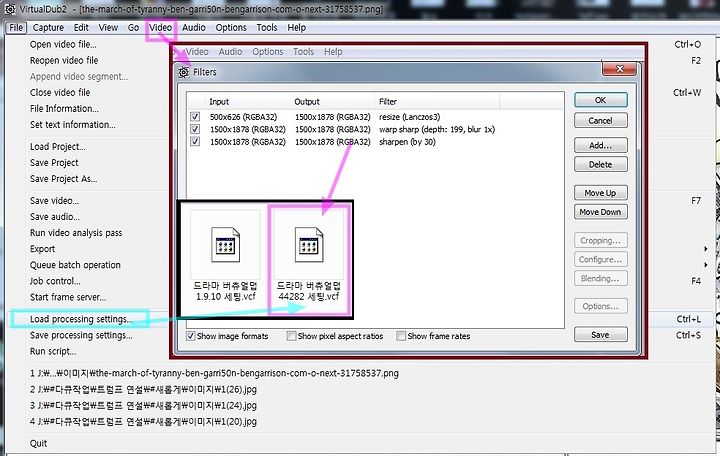Uncheck Show image formats
The image size is (720, 456).
click(191, 336)
